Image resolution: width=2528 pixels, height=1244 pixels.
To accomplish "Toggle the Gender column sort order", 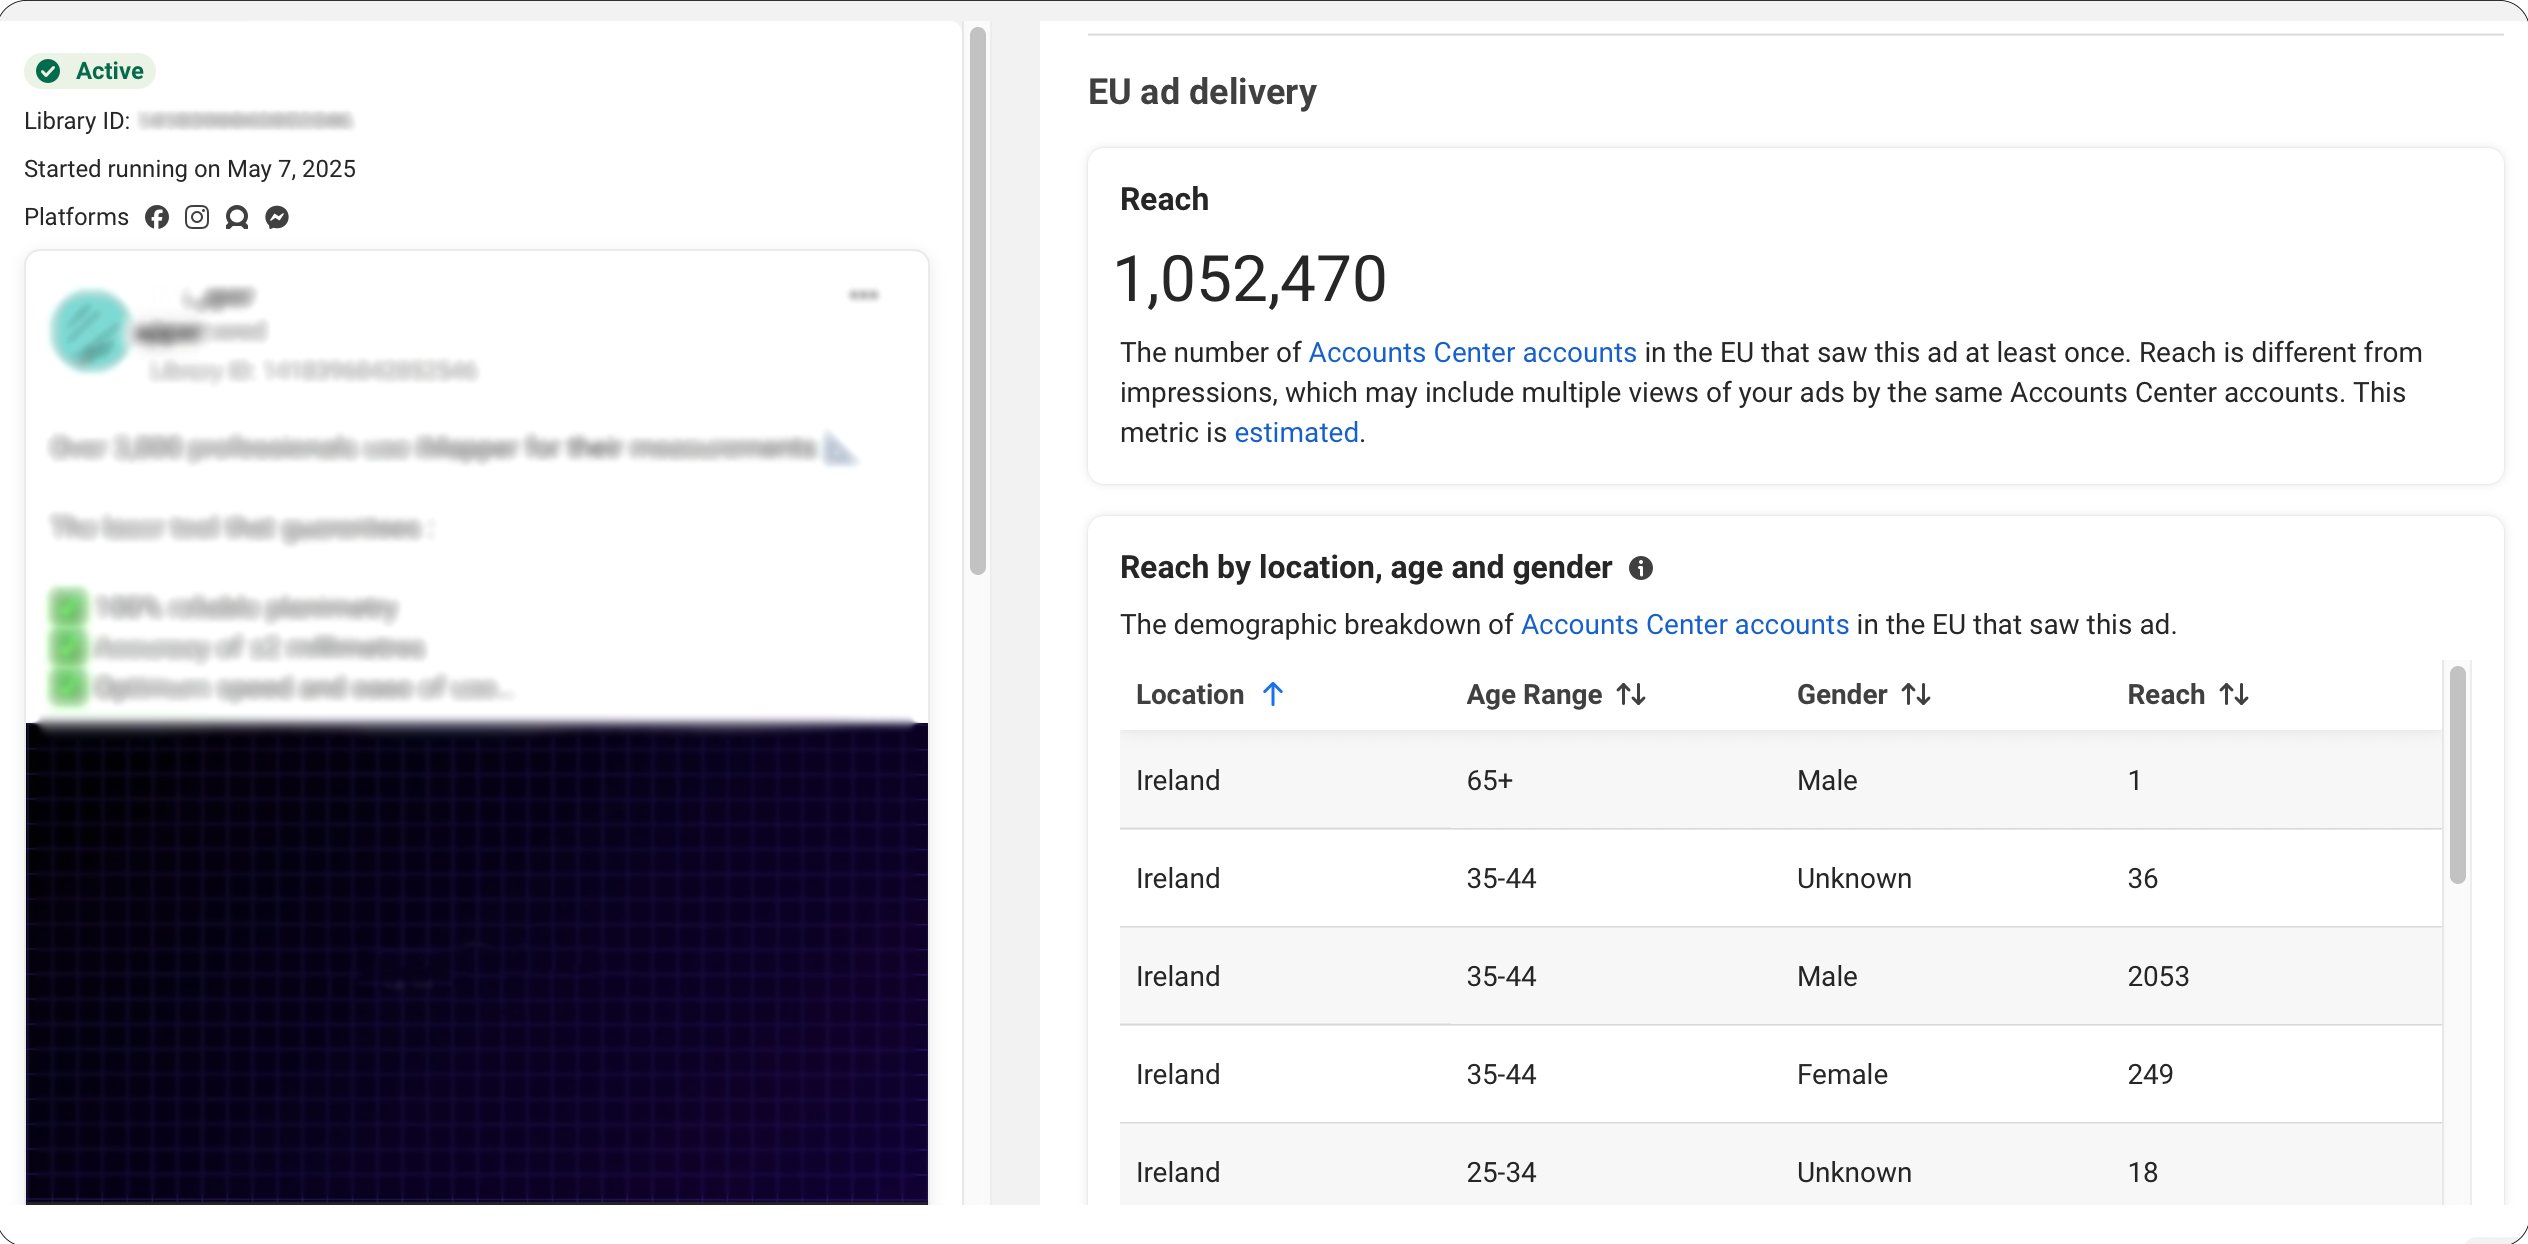I will (1915, 694).
